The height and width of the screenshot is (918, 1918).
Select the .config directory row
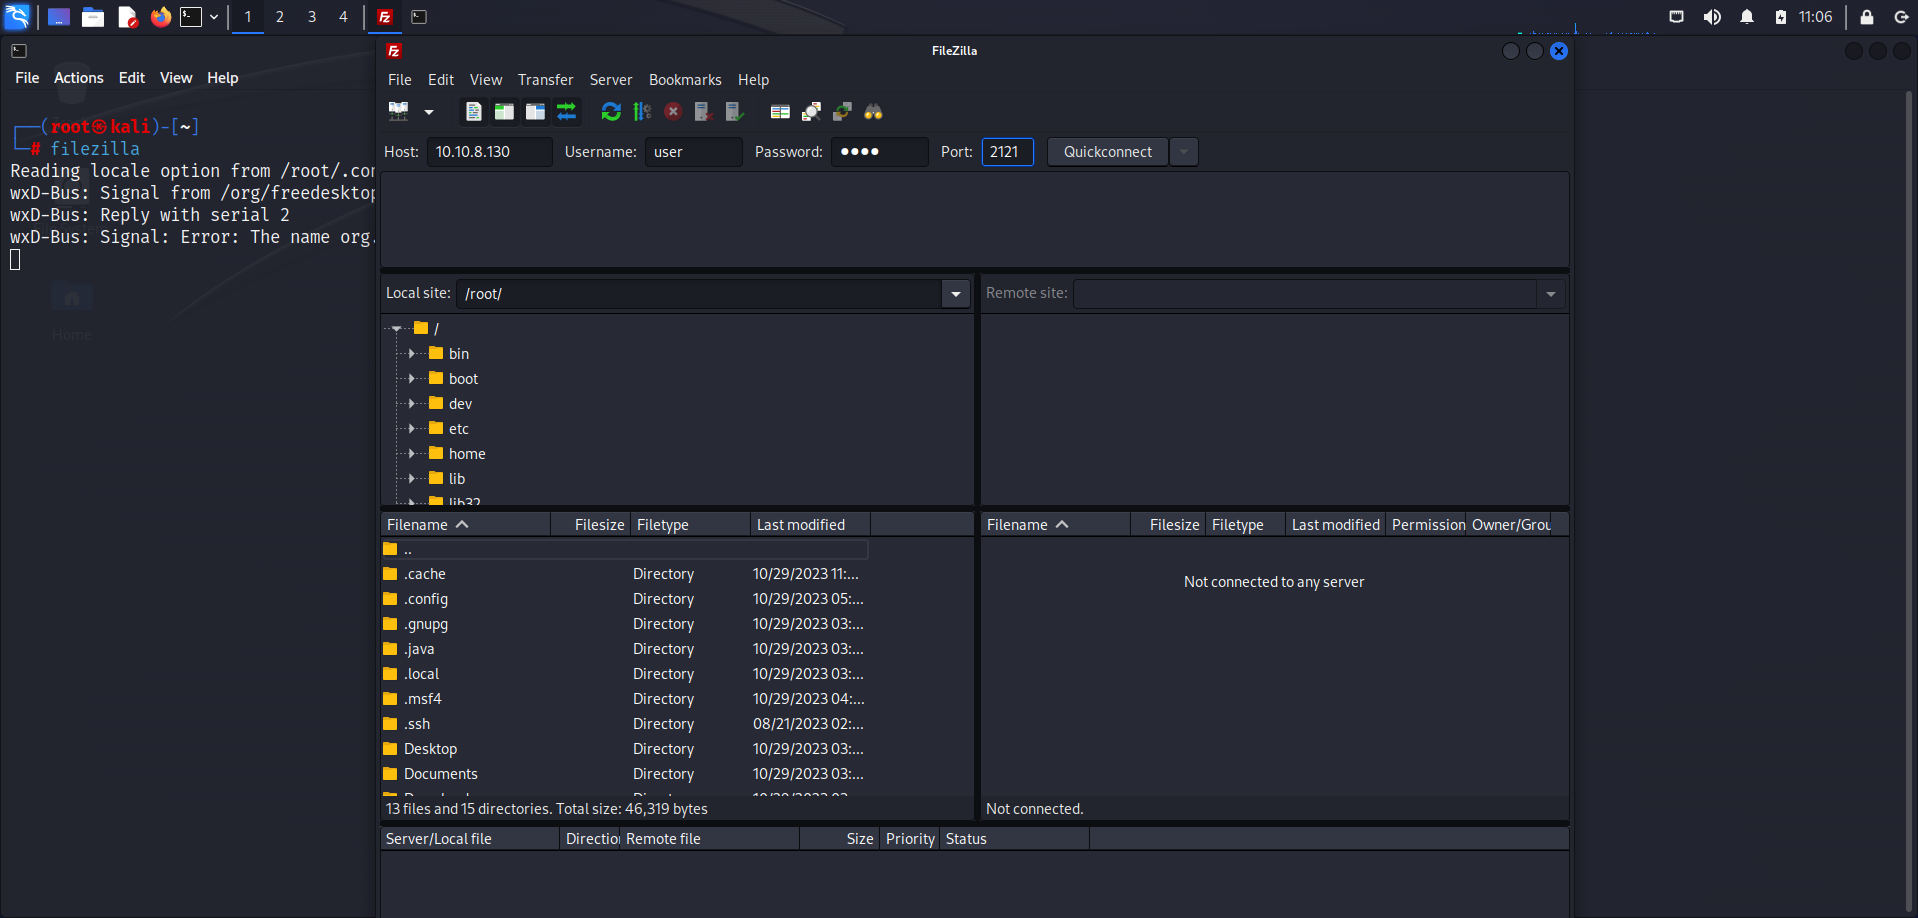pos(625,599)
